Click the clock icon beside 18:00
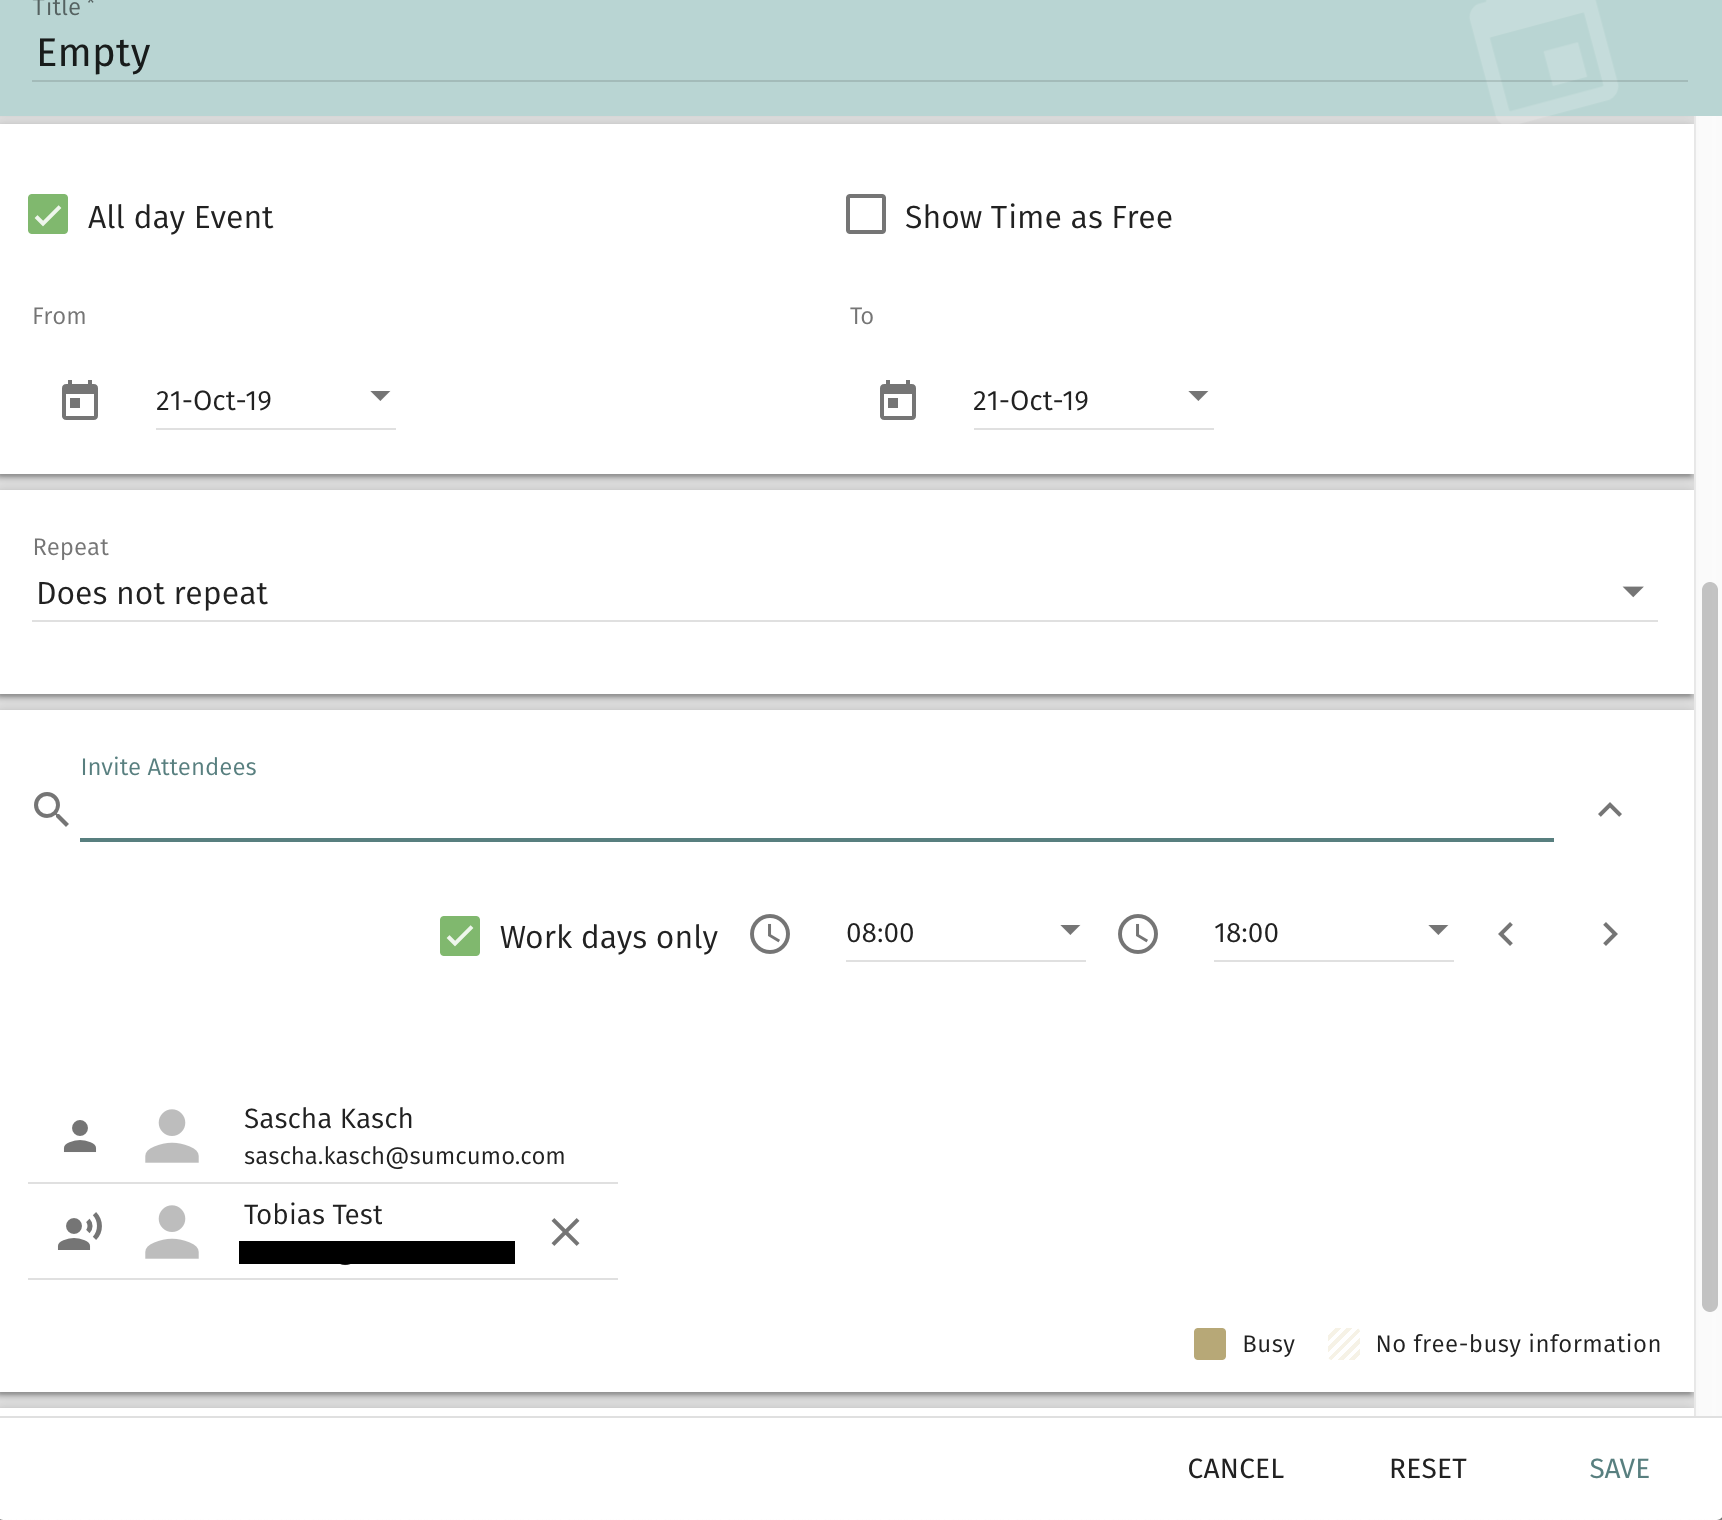The image size is (1722, 1520). click(1137, 934)
